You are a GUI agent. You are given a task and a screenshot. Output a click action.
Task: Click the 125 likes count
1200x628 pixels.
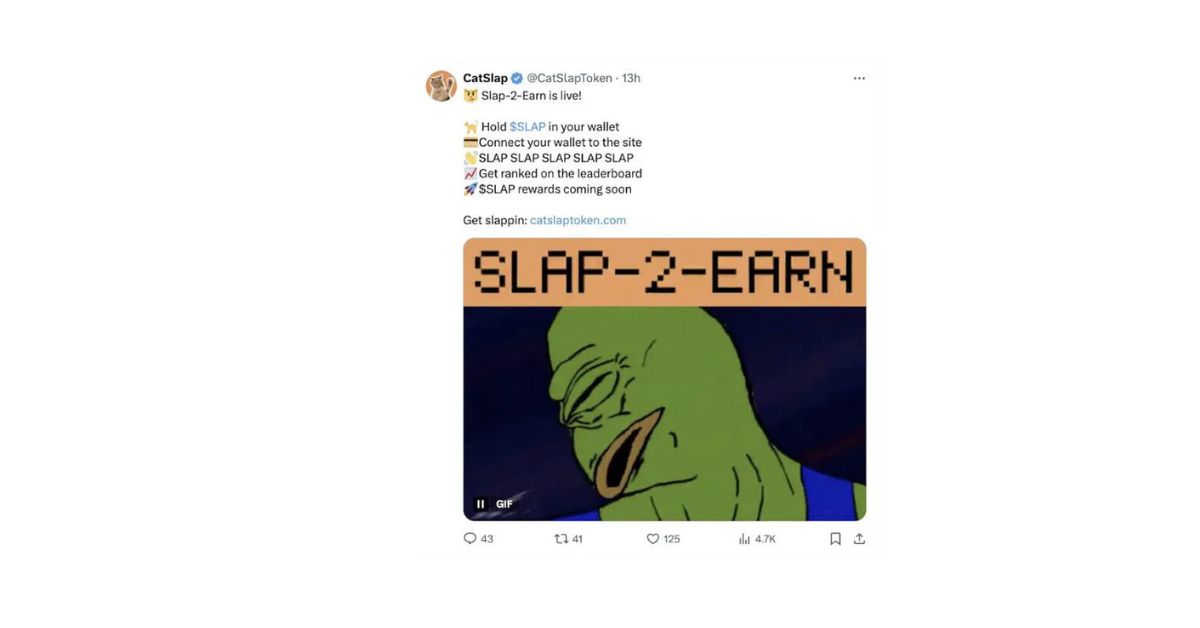[671, 539]
